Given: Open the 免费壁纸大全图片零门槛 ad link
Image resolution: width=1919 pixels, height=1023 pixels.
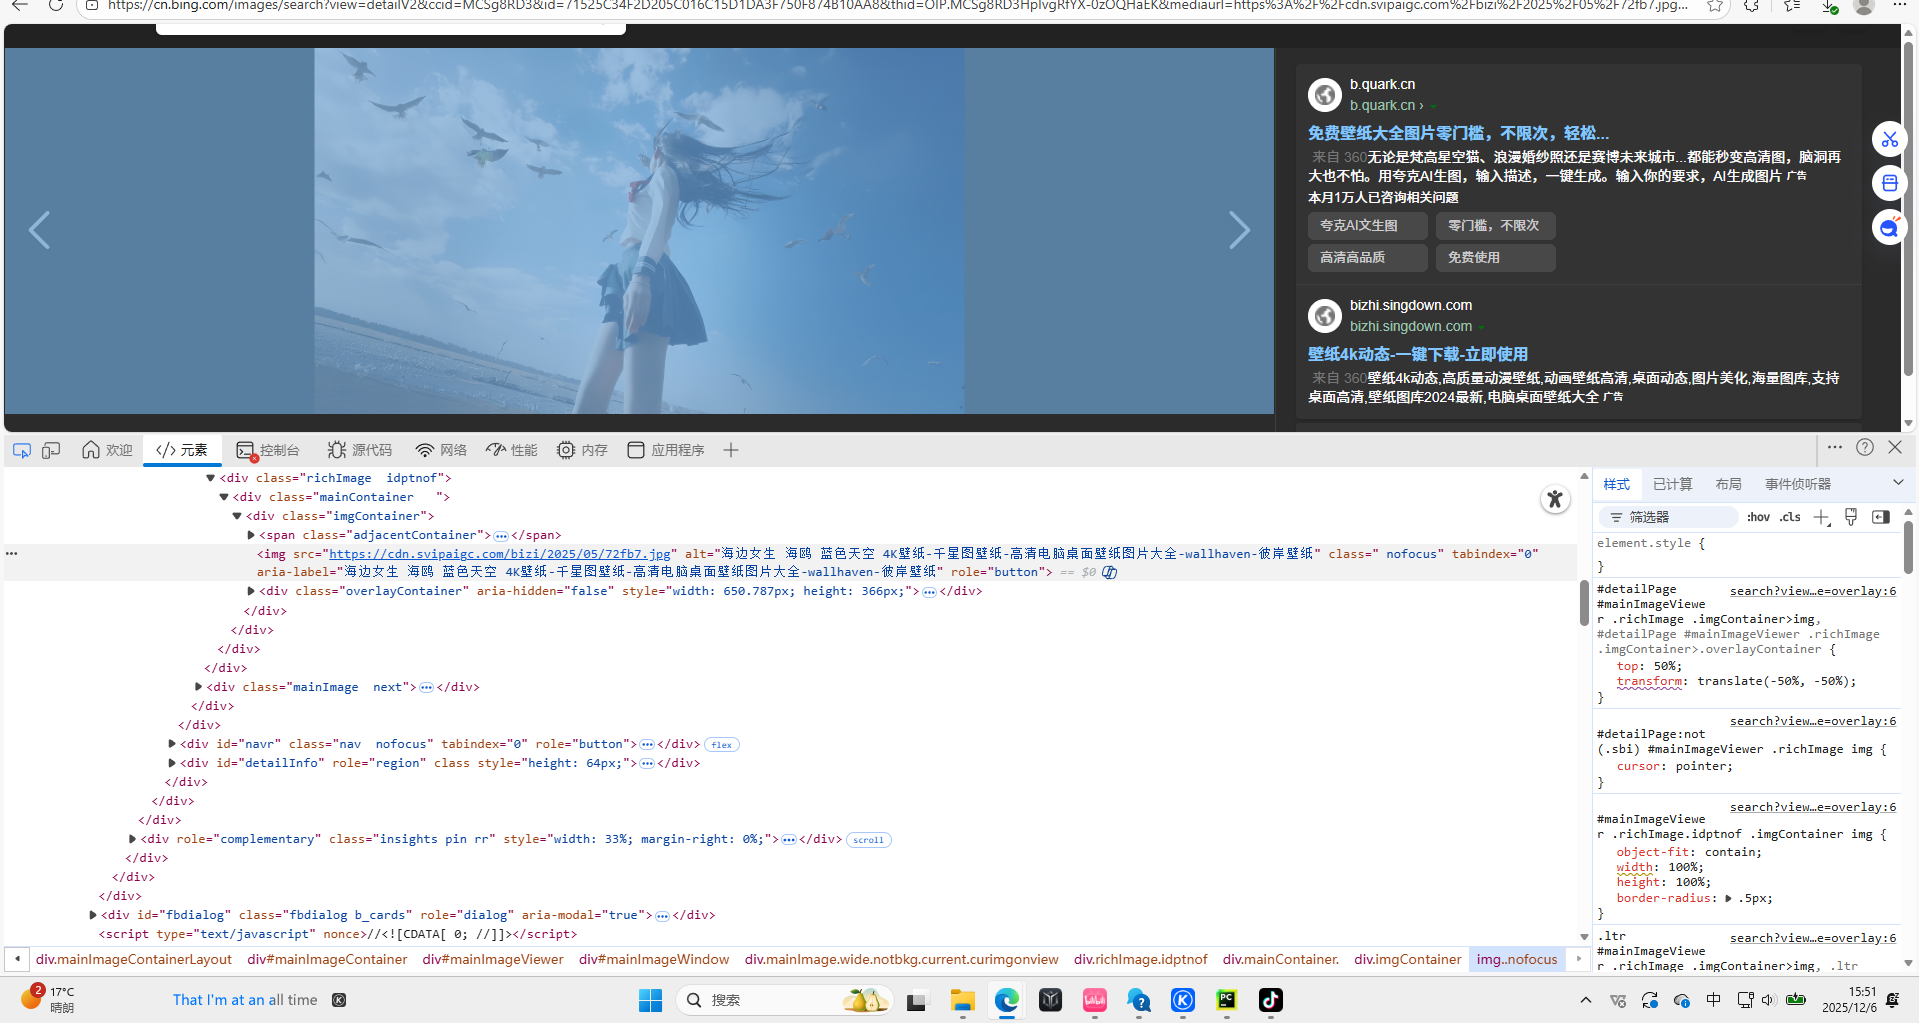Looking at the screenshot, I should (x=1458, y=133).
